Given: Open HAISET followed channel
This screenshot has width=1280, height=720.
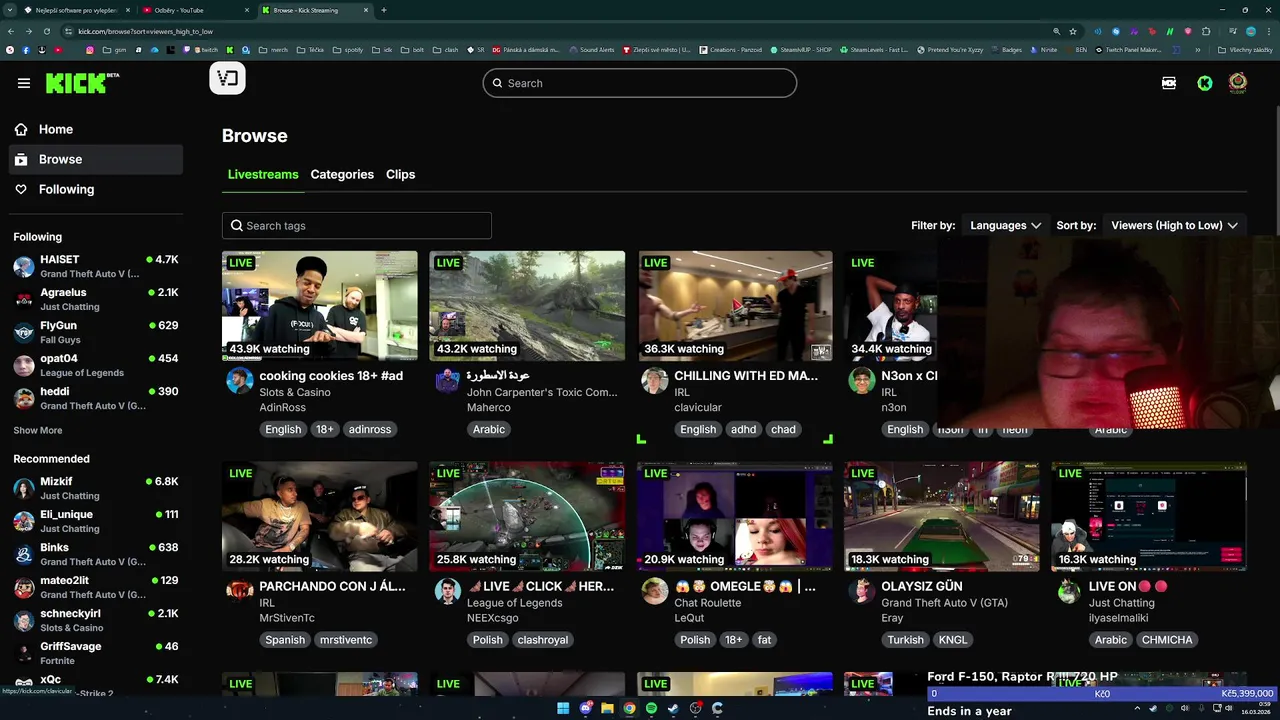Looking at the screenshot, I should tap(96, 266).
